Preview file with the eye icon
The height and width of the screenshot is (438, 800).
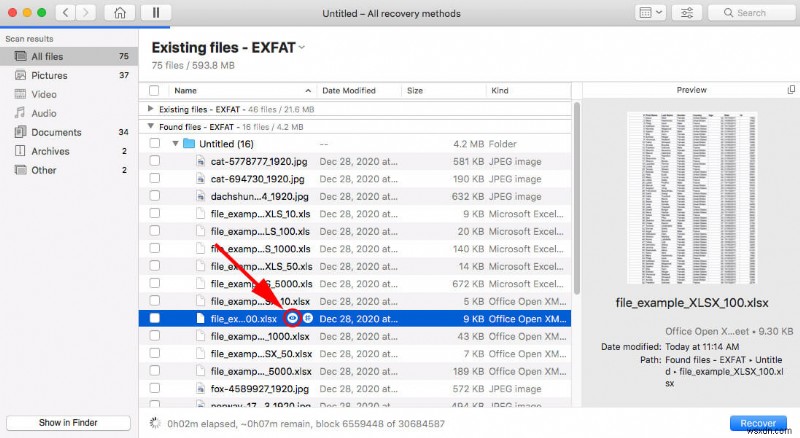coord(292,318)
